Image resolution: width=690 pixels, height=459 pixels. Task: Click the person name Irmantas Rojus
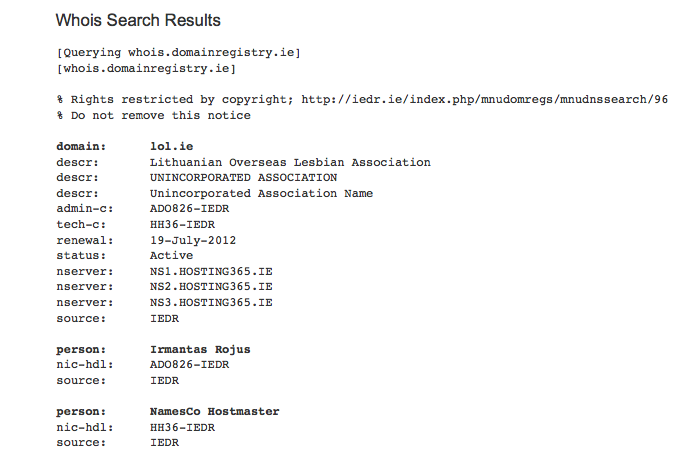[200, 349]
